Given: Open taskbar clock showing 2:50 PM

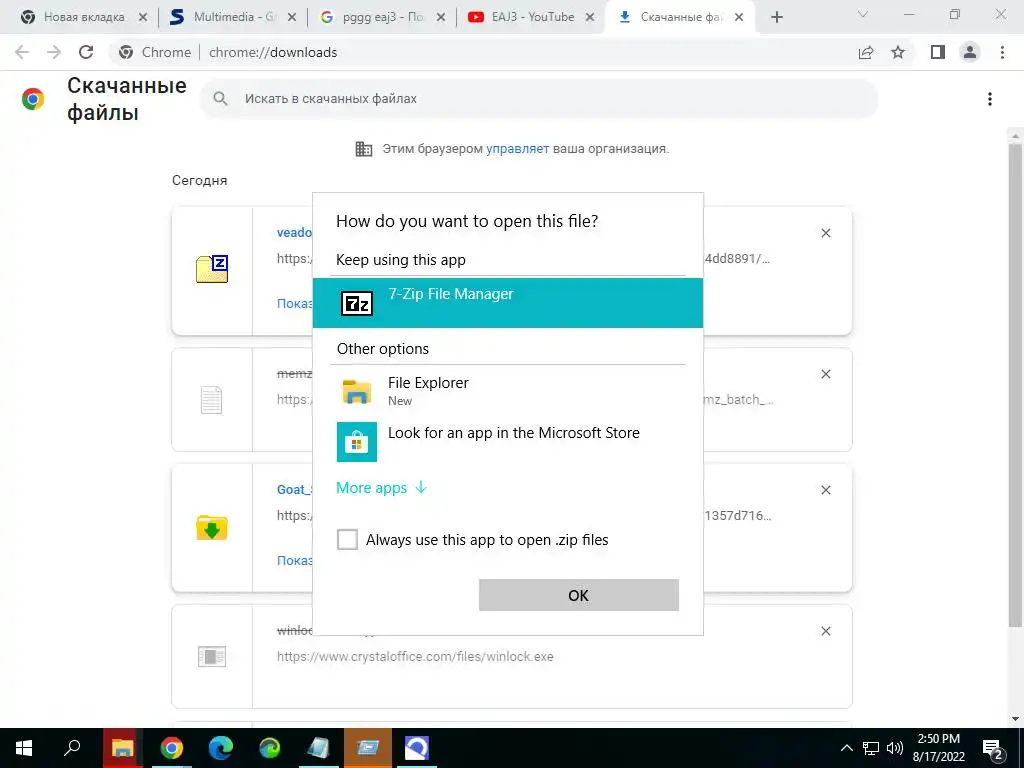Looking at the screenshot, I should (x=938, y=748).
